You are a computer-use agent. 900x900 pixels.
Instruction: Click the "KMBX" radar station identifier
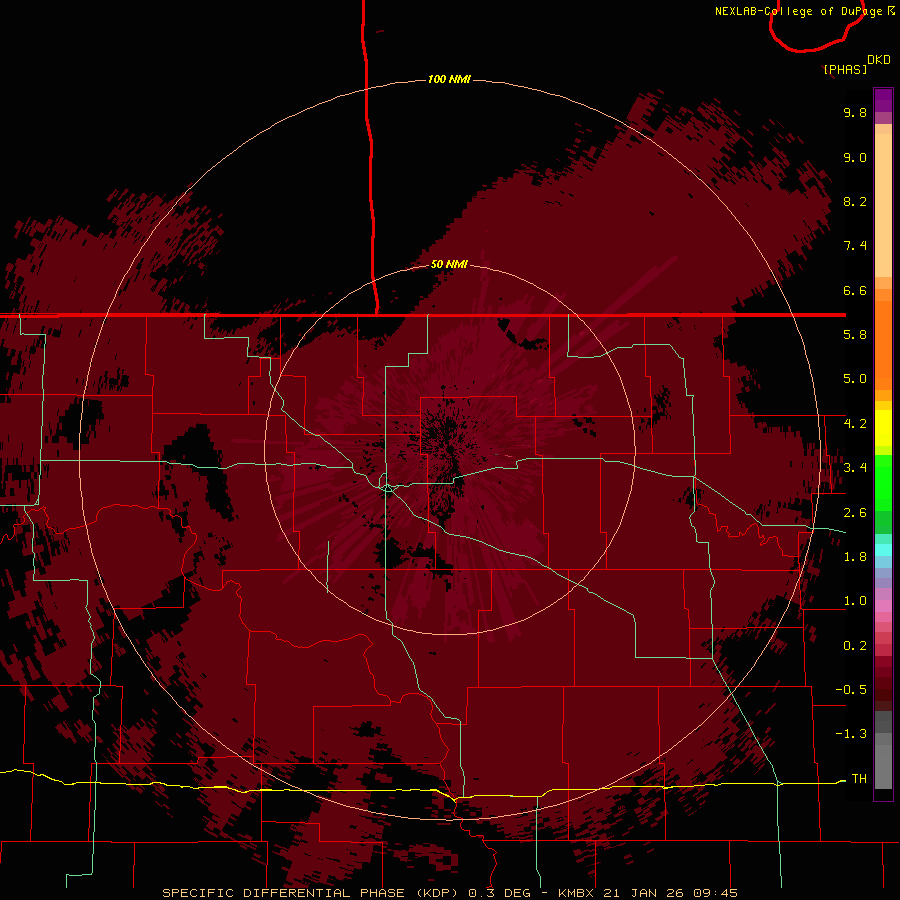point(576,893)
